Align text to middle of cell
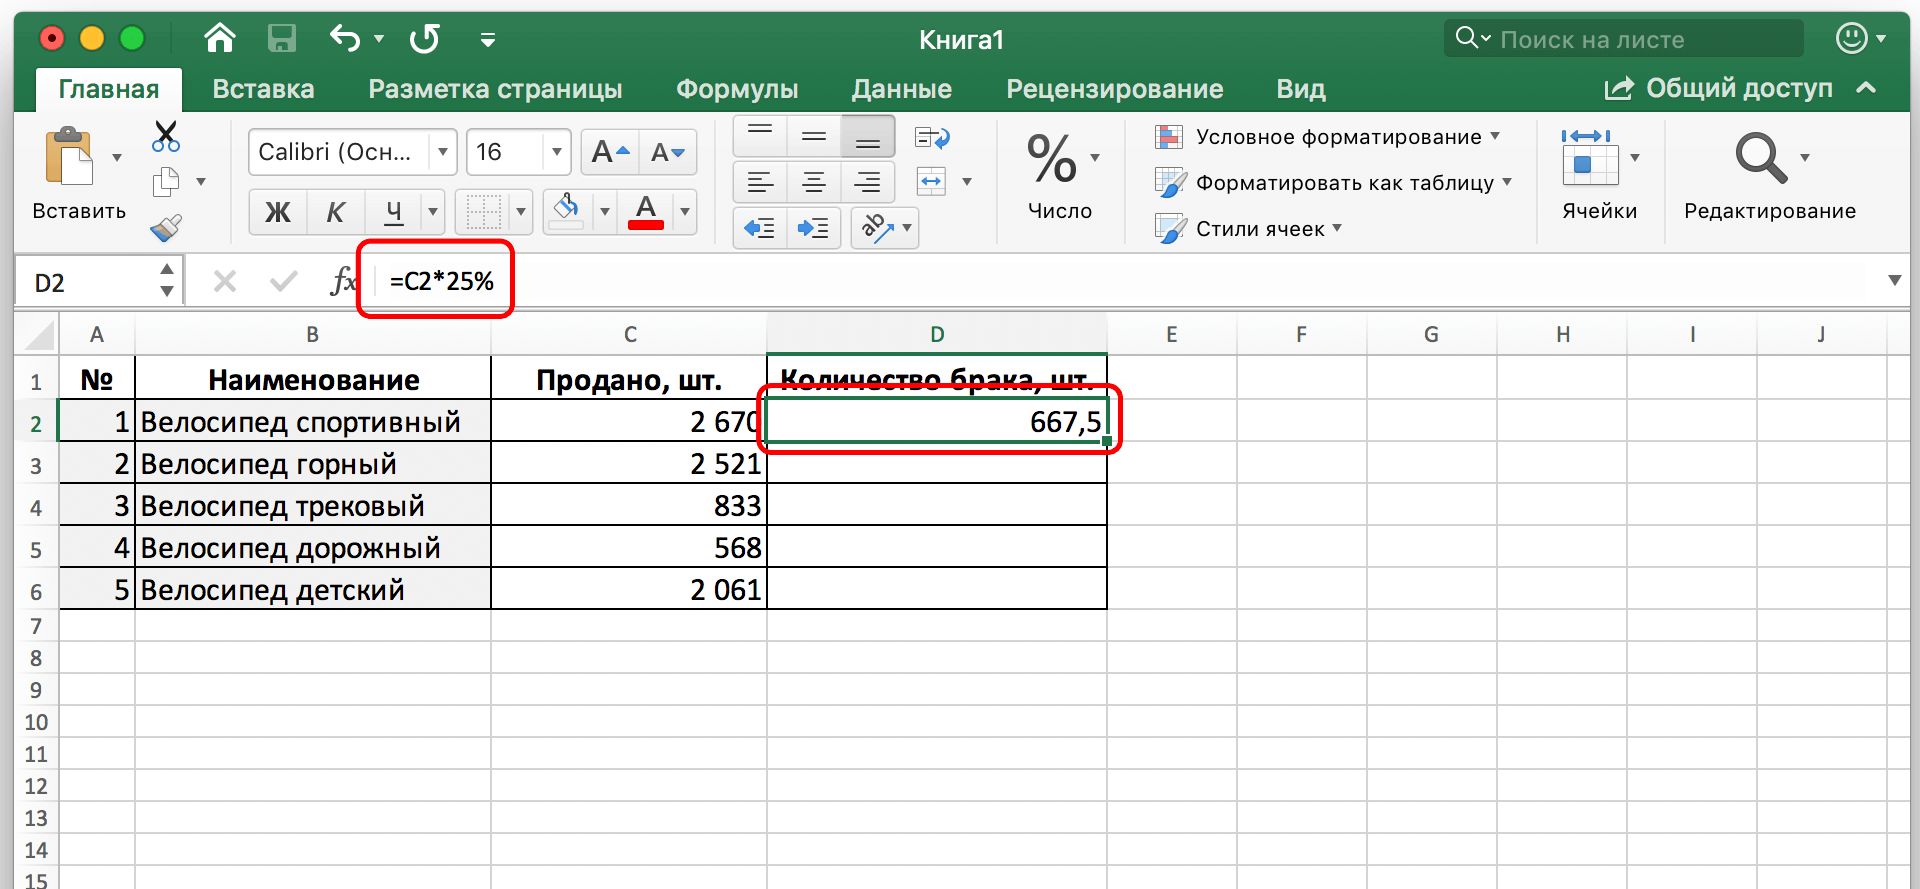The image size is (1920, 889). (x=814, y=136)
